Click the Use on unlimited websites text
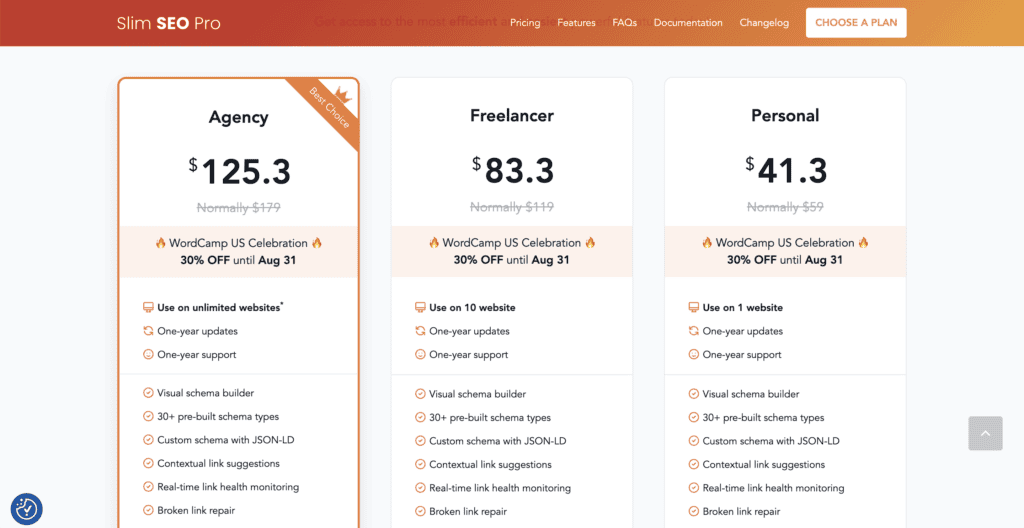 coord(219,307)
